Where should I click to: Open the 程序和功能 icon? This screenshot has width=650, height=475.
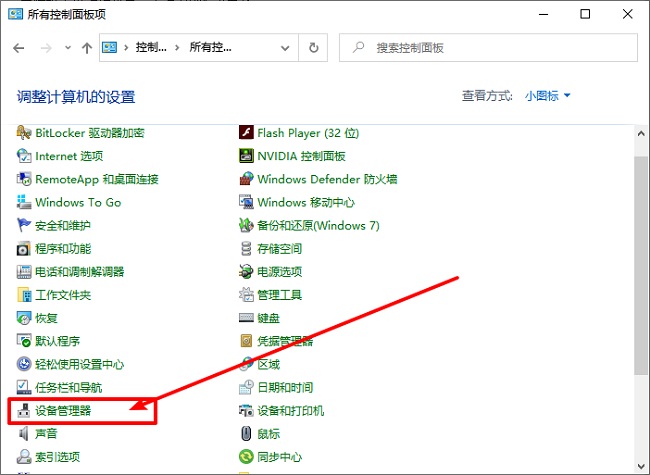click(24, 249)
